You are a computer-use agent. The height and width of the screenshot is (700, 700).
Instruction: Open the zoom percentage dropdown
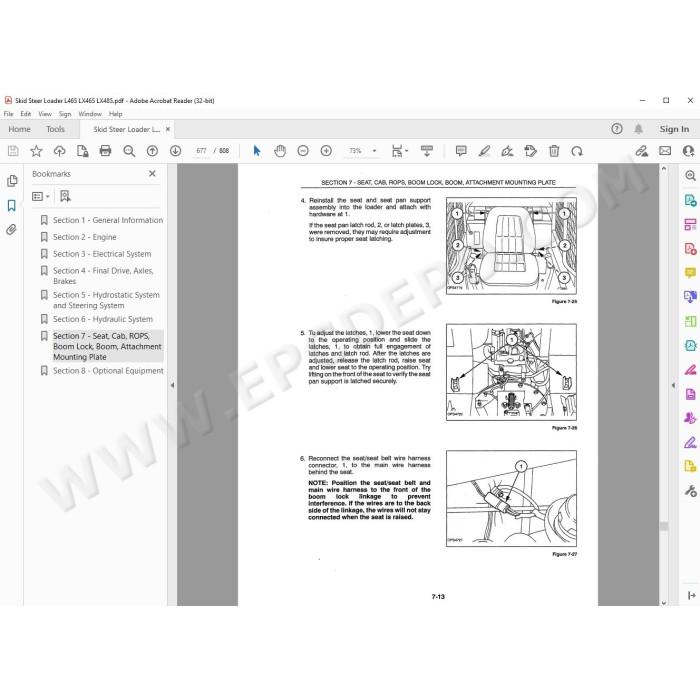point(375,151)
